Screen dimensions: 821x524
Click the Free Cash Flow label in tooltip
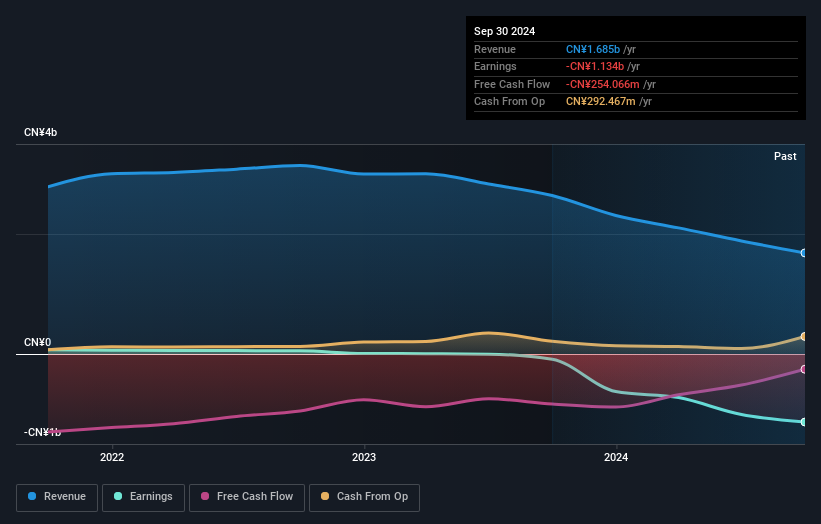[512, 84]
